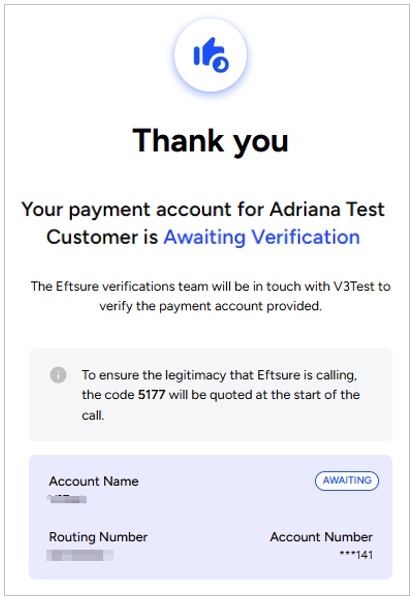This screenshot has height=597, width=413.
Task: Click the Eftsure verifications team sentence
Action: pyautogui.click(x=210, y=296)
